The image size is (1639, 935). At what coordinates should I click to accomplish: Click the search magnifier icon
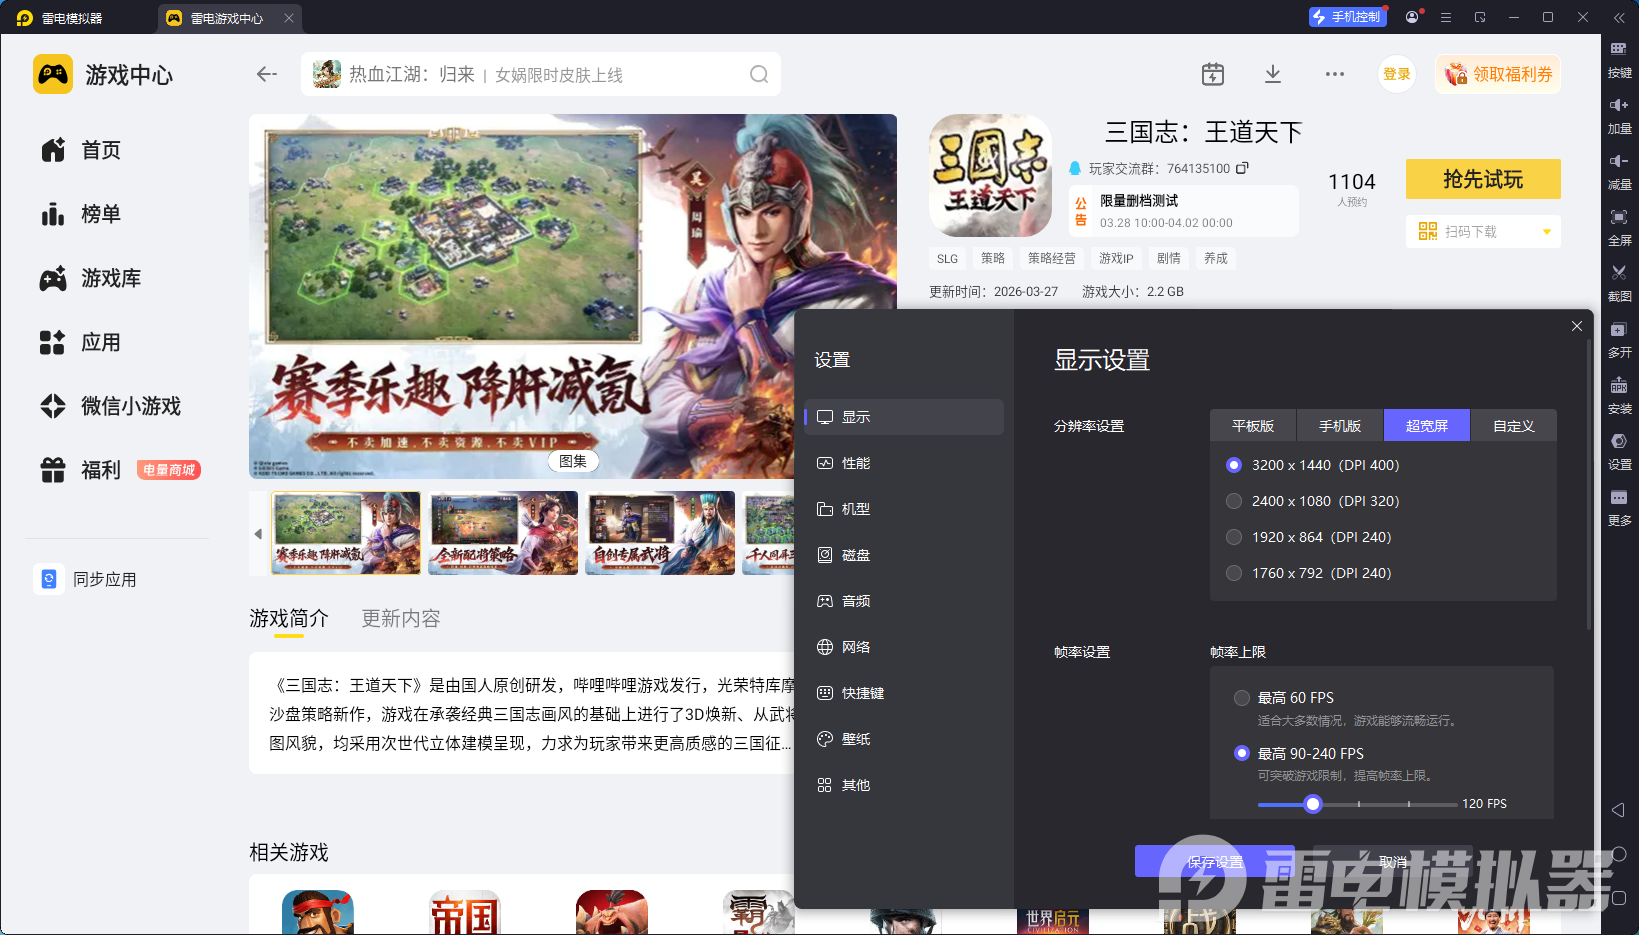(x=759, y=74)
